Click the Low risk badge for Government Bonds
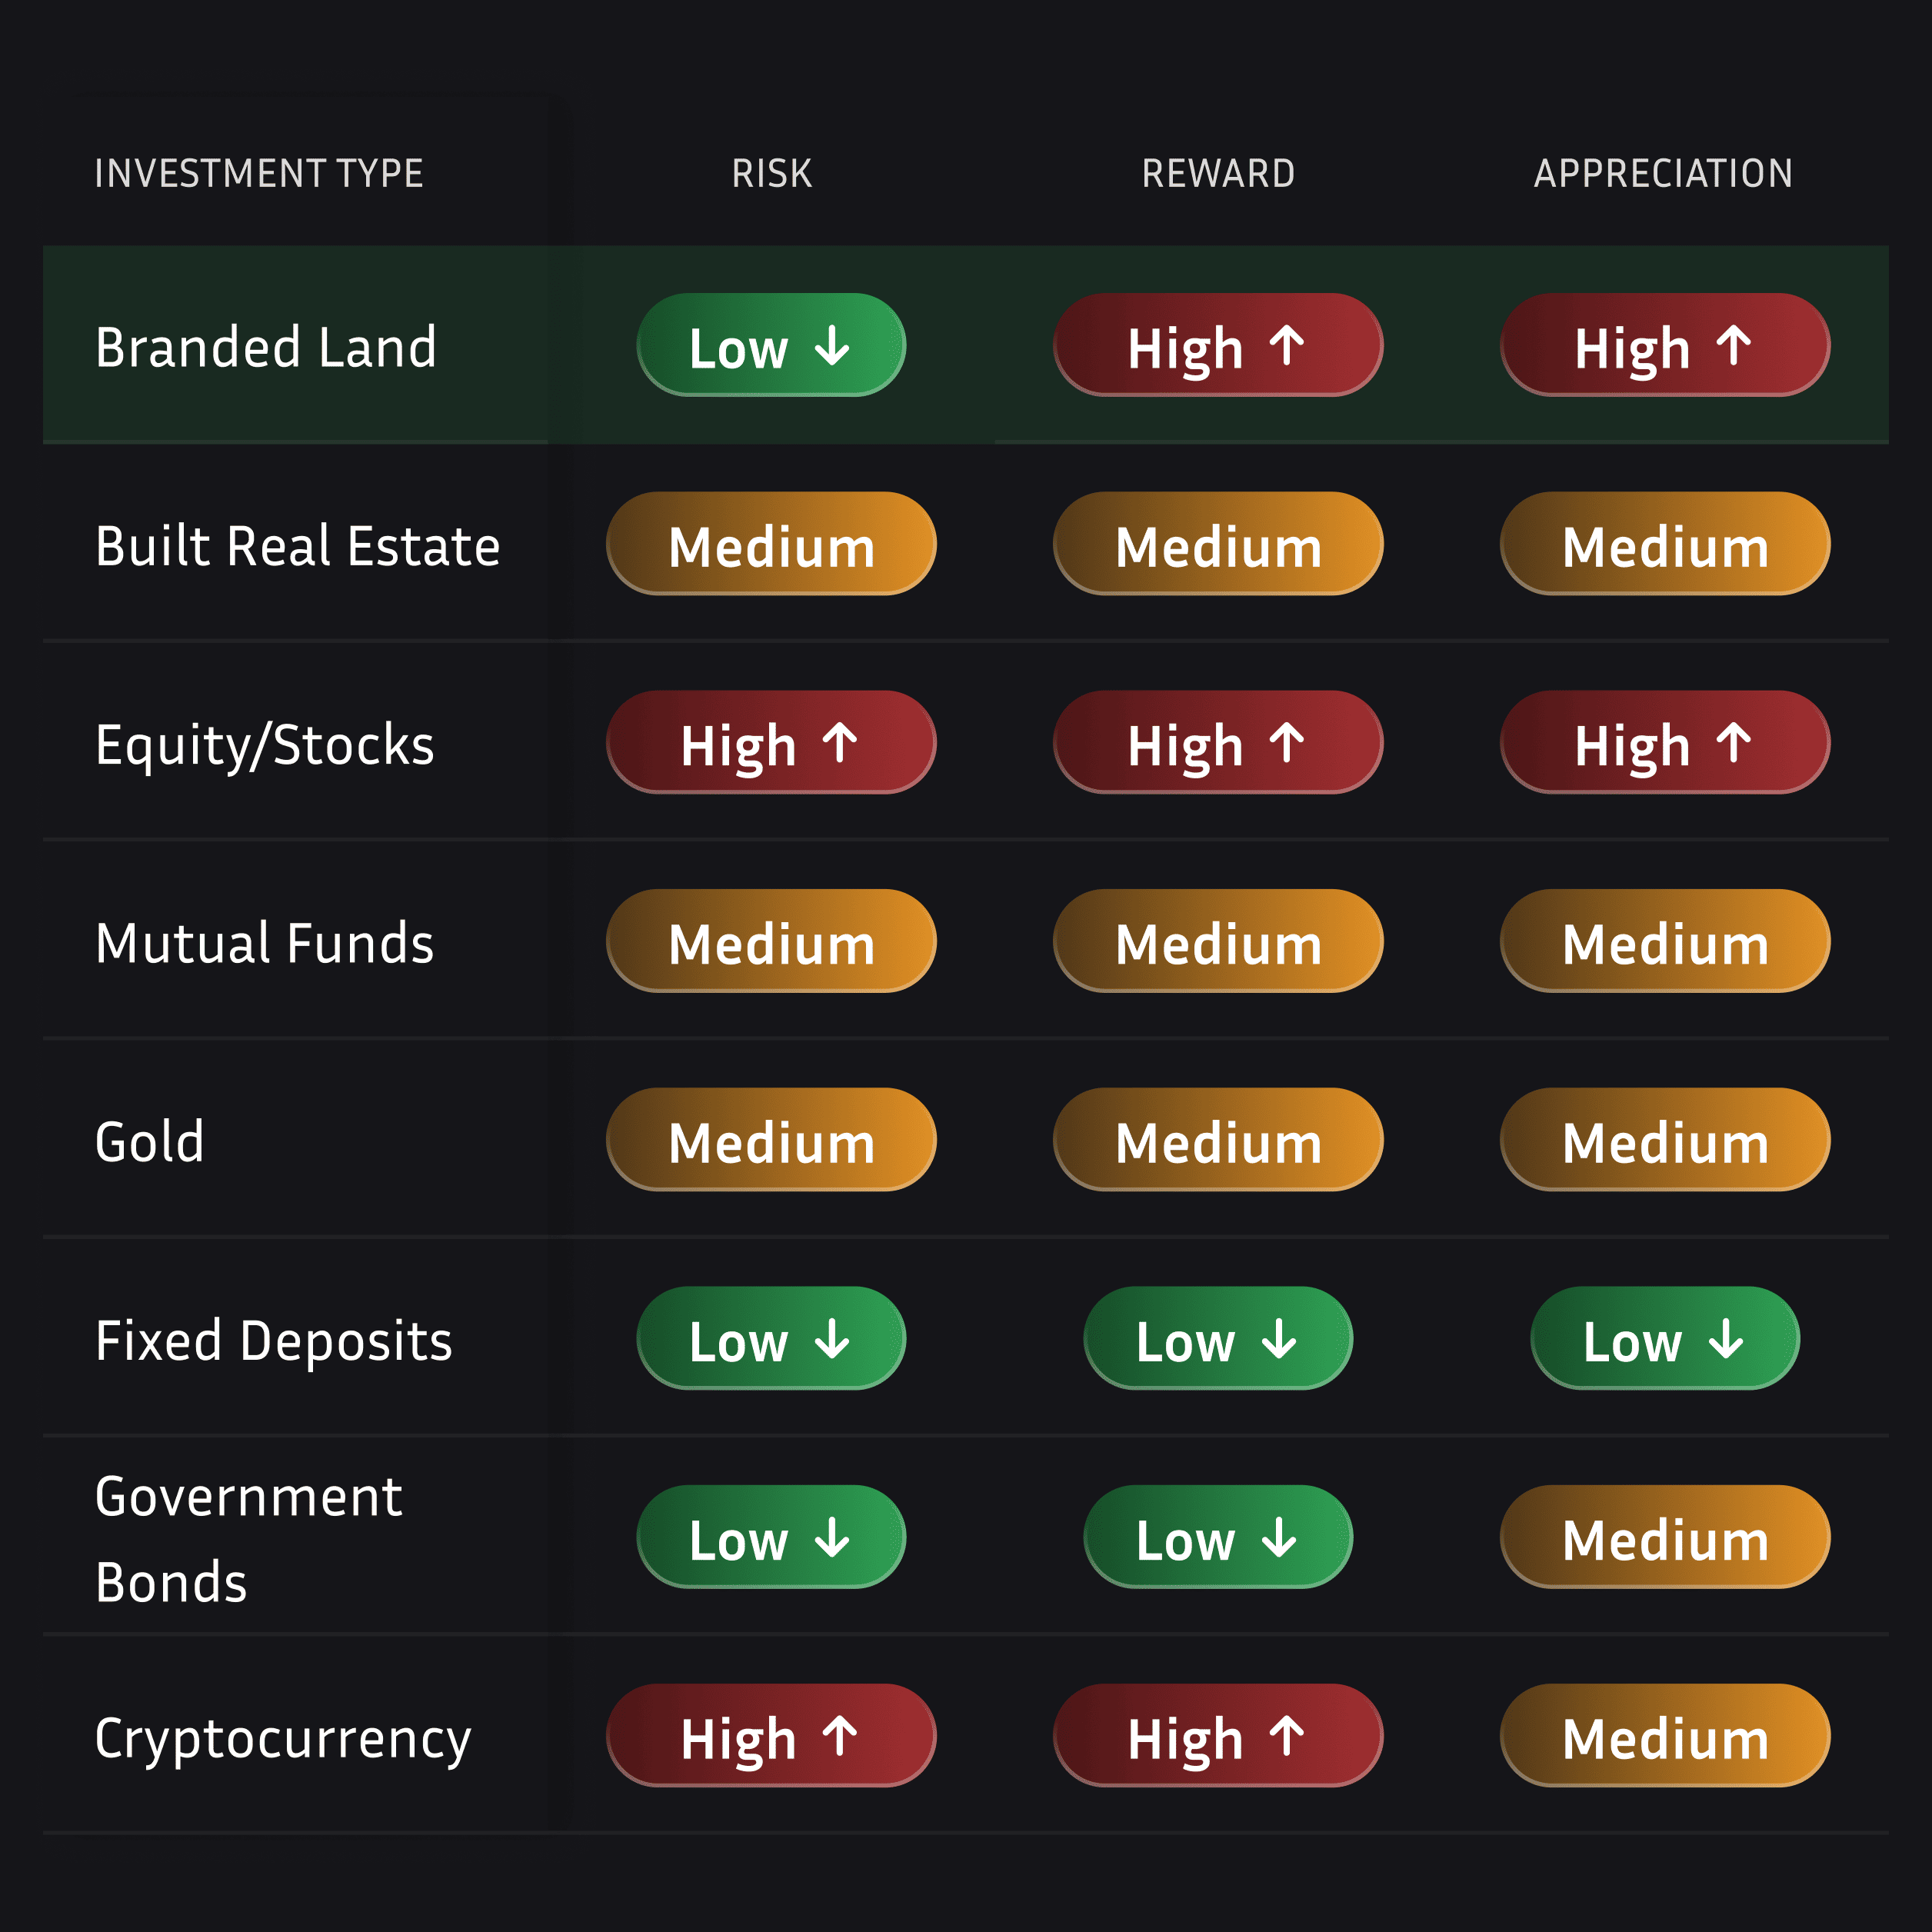Image resolution: width=1932 pixels, height=1932 pixels. (771, 1537)
